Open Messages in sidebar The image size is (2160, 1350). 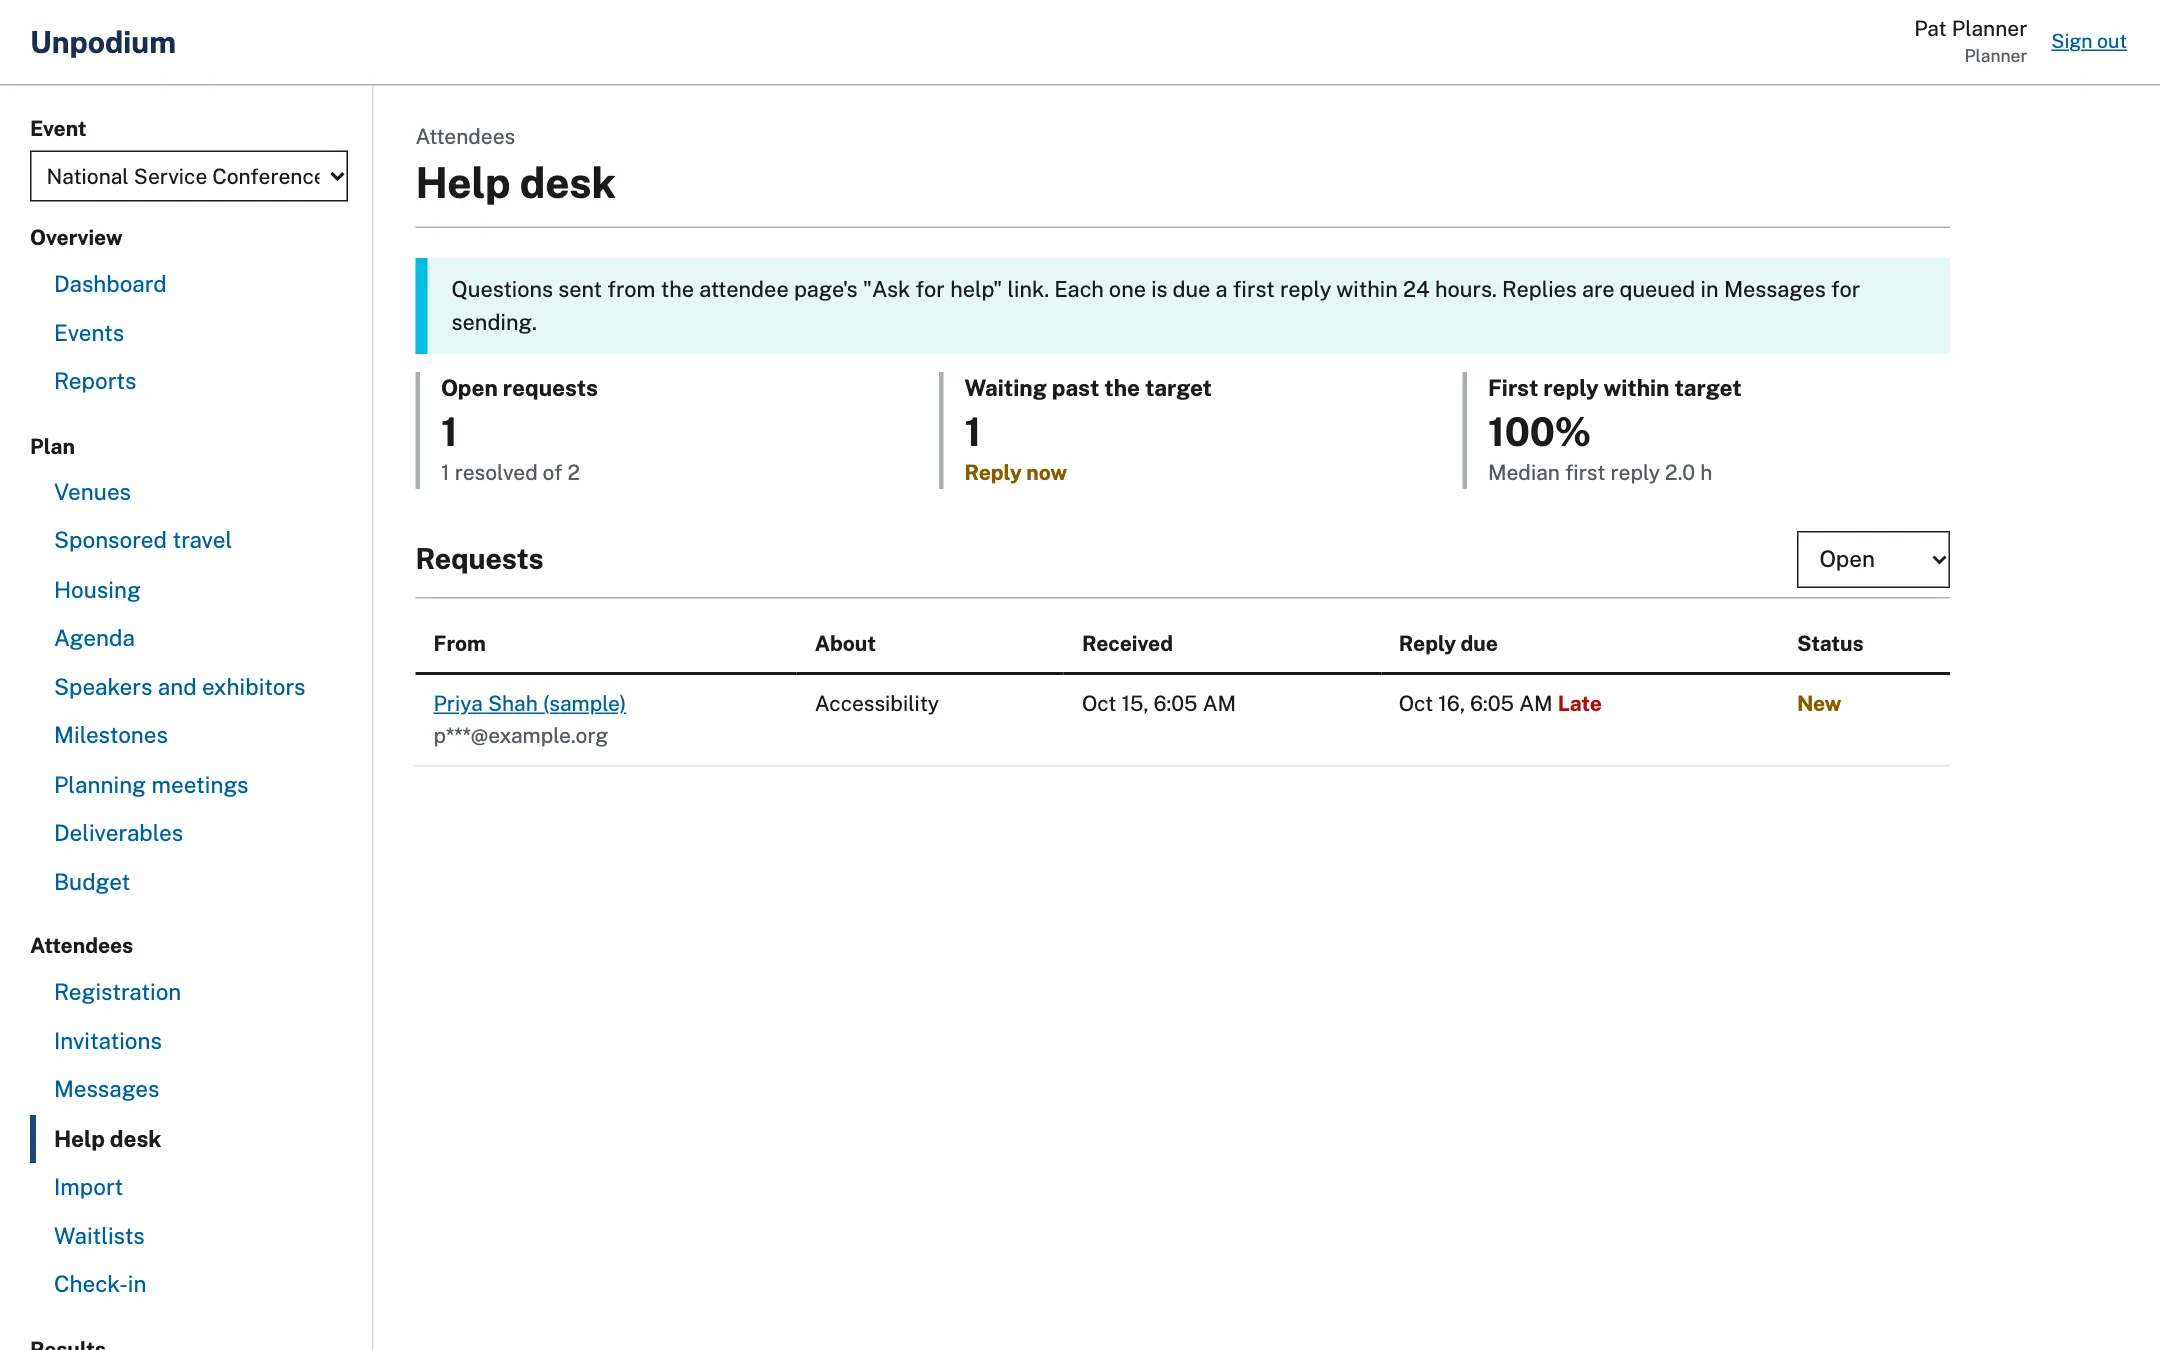click(107, 1089)
